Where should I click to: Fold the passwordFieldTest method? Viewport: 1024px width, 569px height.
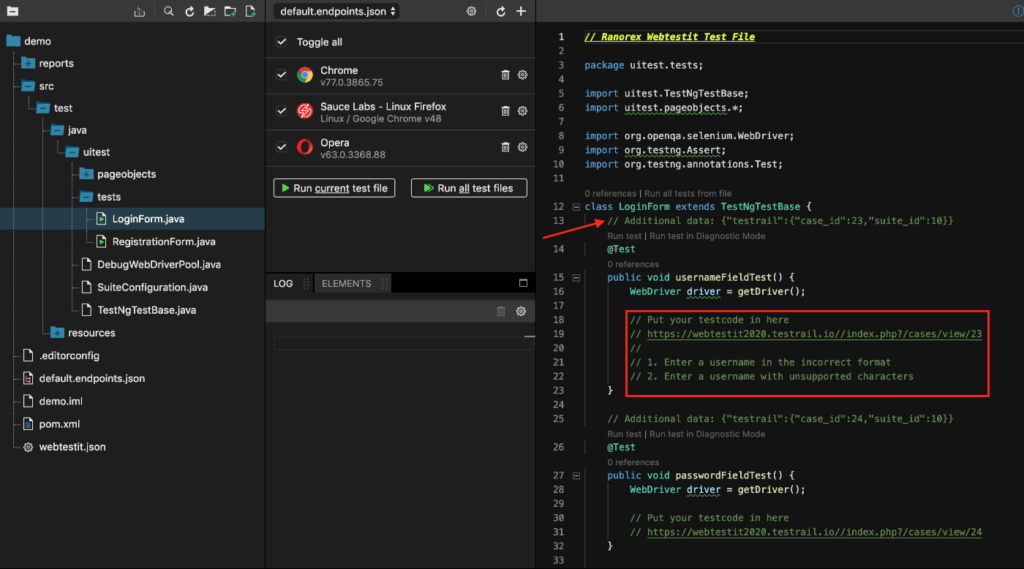(x=576, y=476)
